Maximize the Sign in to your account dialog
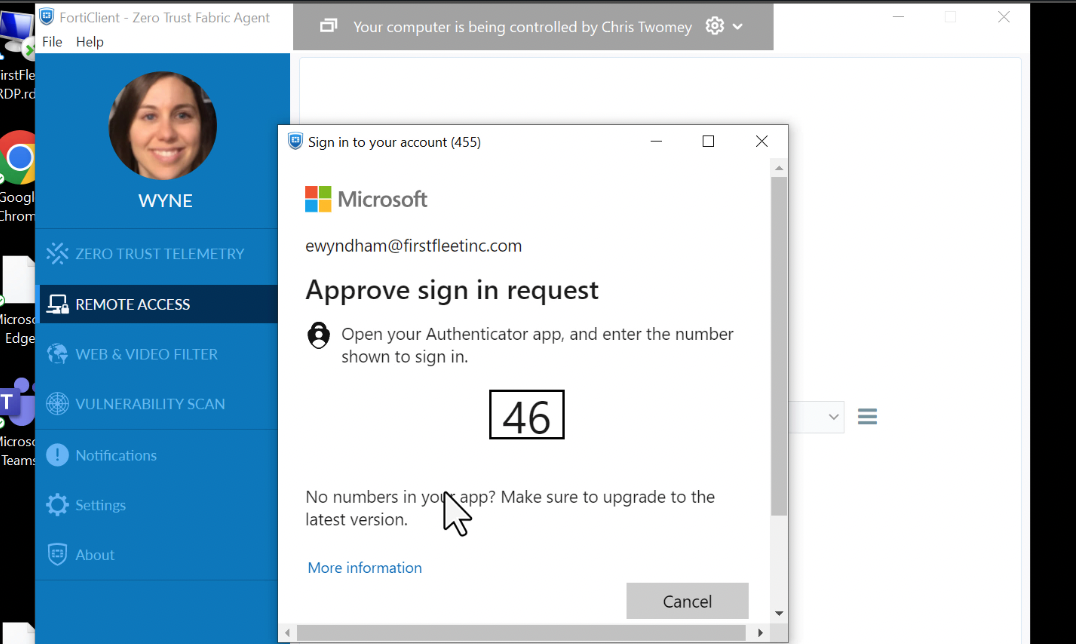The image size is (1076, 644). (708, 141)
